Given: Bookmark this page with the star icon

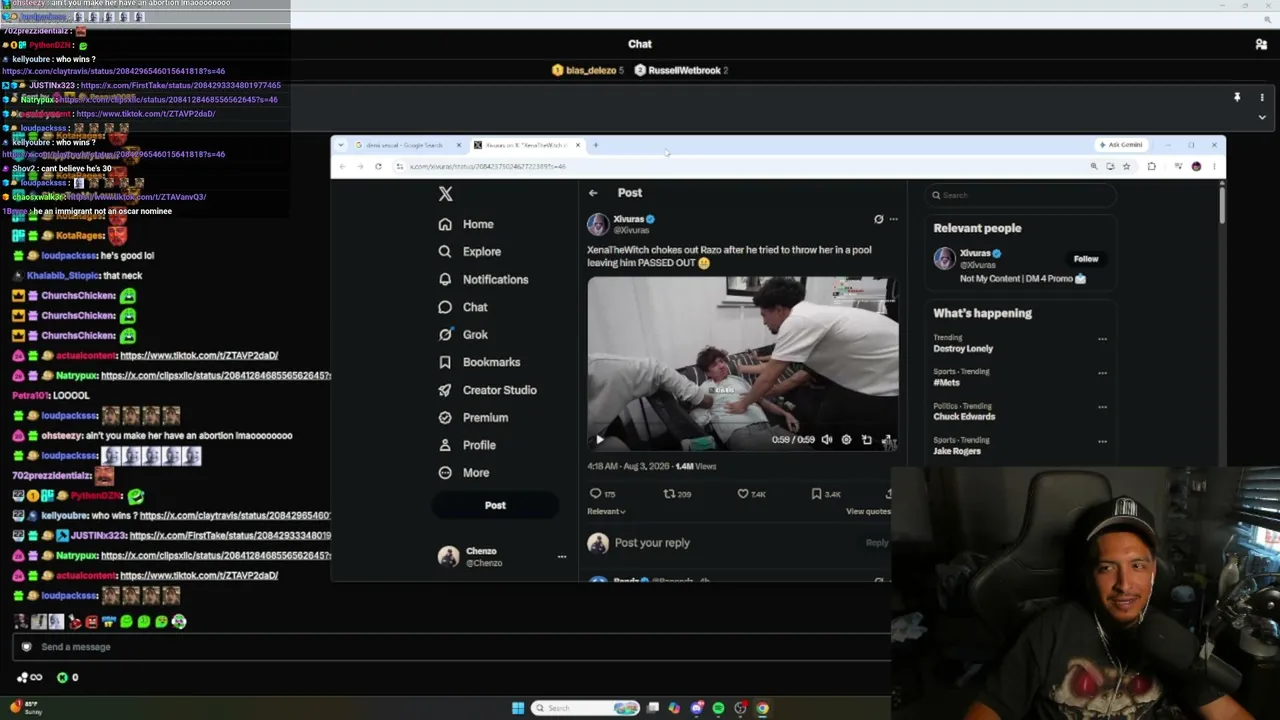Looking at the screenshot, I should point(1127,167).
